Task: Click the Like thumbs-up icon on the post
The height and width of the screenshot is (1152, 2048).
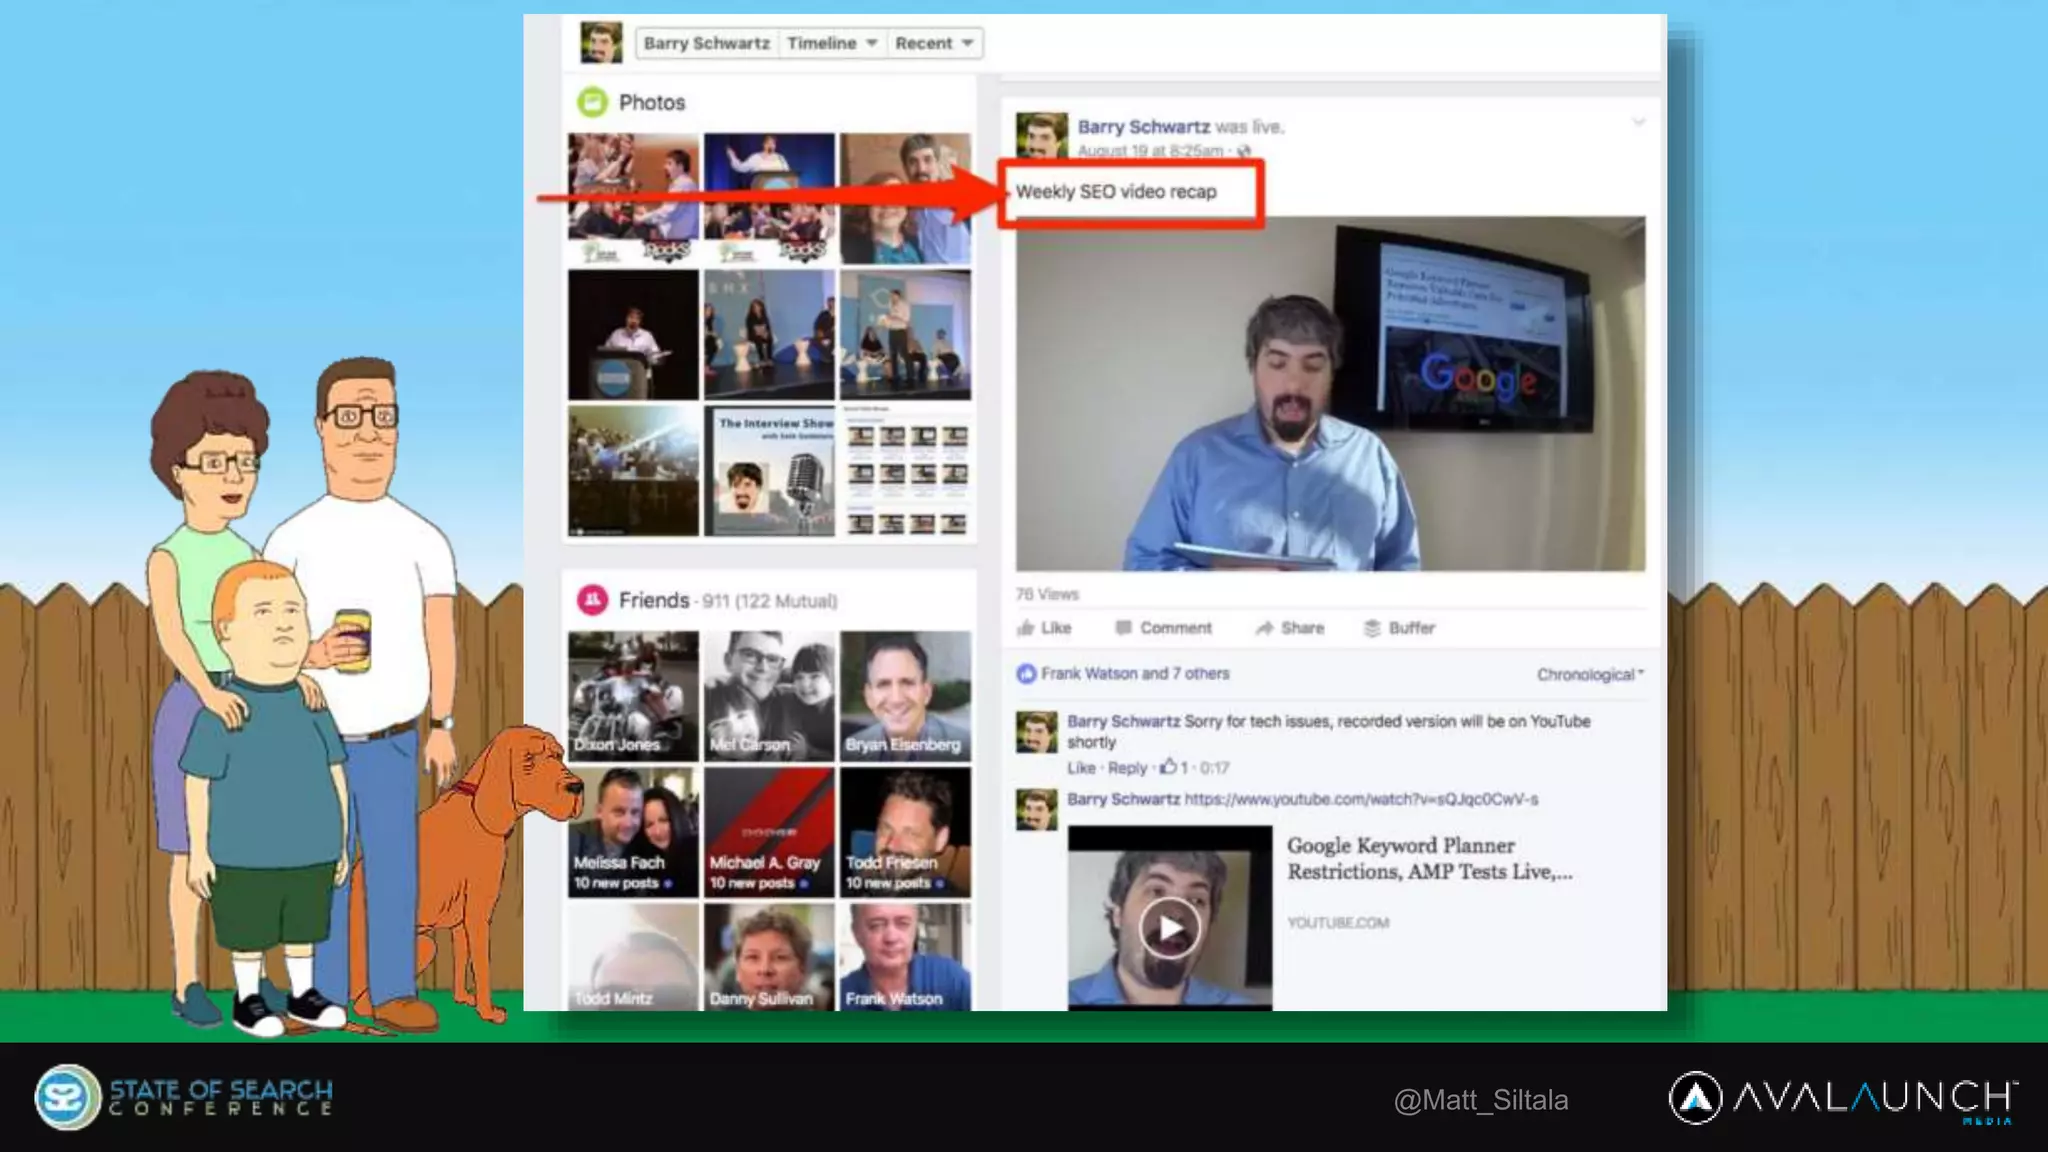Action: click(x=1026, y=628)
